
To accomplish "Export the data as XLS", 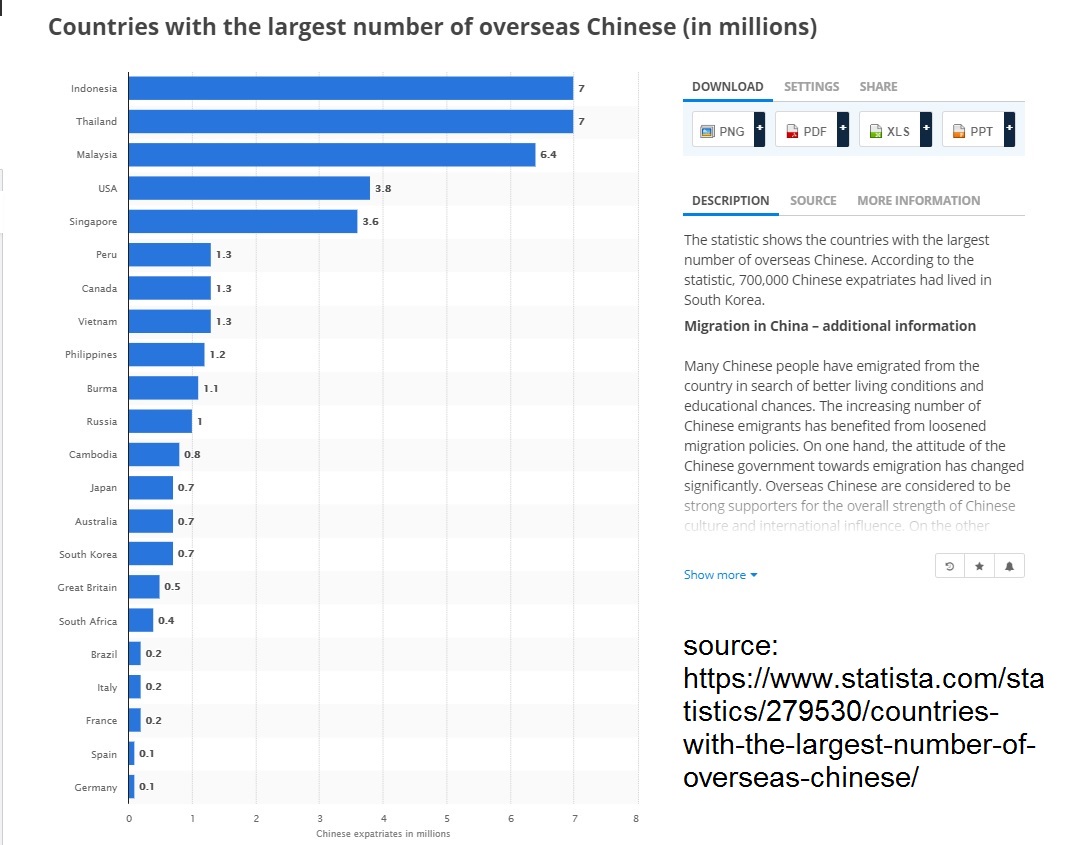I will click(x=890, y=131).
